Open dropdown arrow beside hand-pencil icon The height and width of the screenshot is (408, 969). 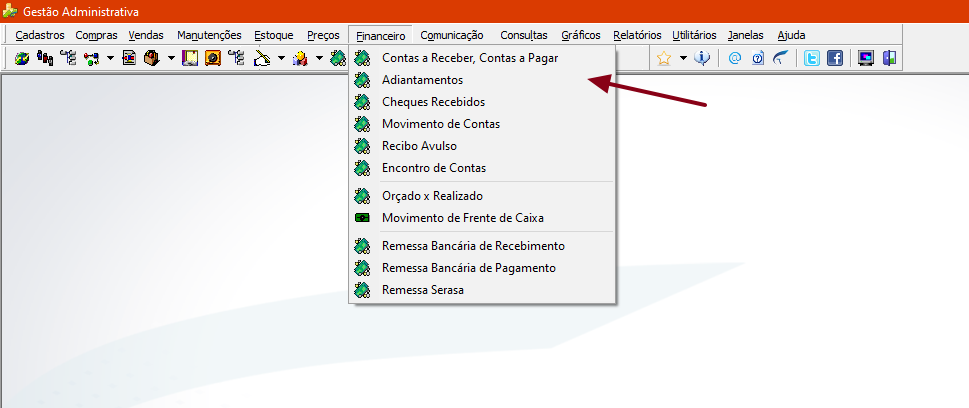[281, 59]
